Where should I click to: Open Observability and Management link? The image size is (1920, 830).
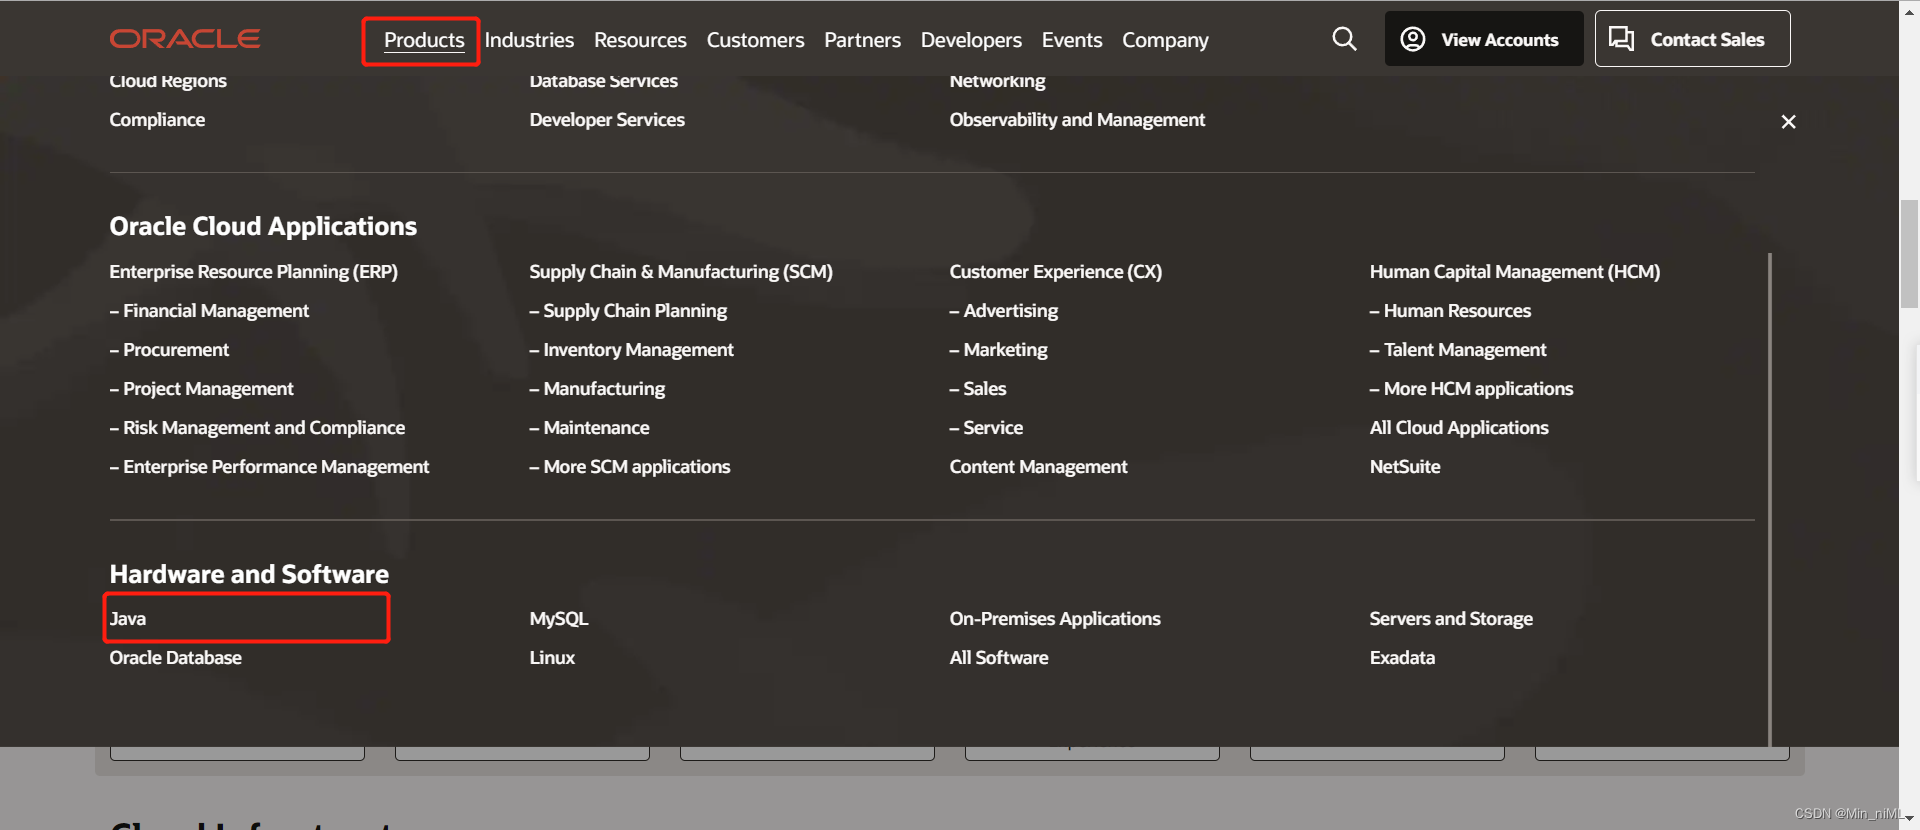[1077, 120]
